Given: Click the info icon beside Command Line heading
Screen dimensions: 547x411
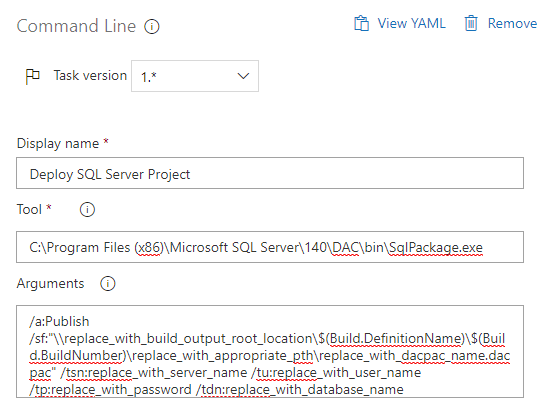Looking at the screenshot, I should point(152,27).
